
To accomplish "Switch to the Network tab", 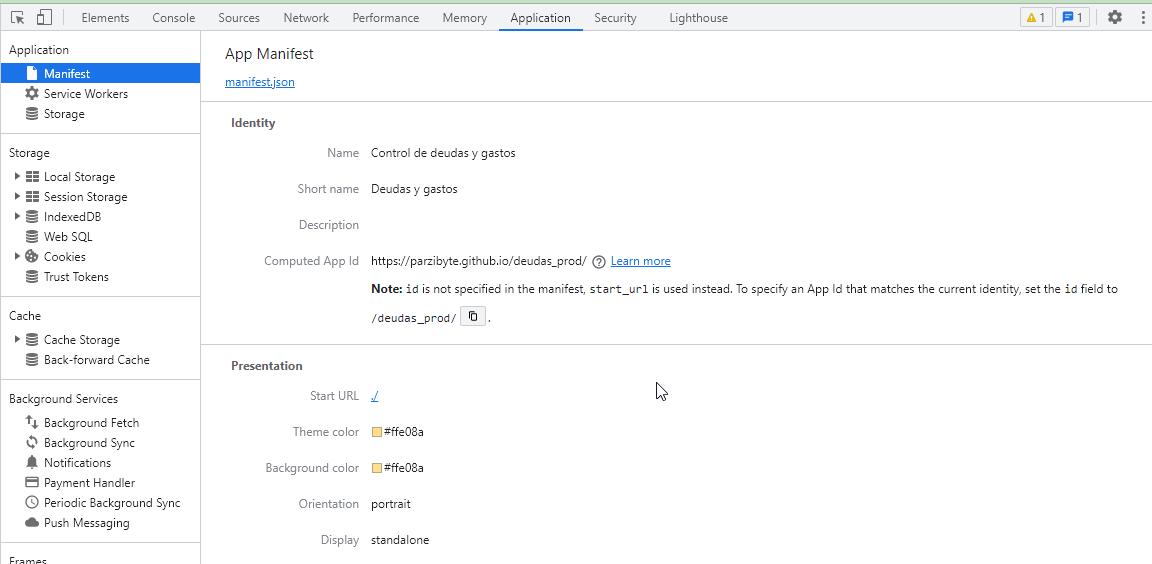I will [306, 17].
